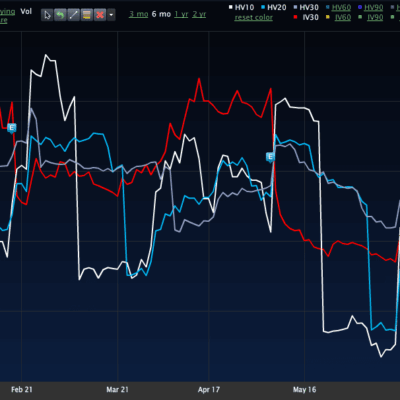Viewport: 400px width, 400px height.
Task: Select the 6 mo time range
Action: pos(161,14)
